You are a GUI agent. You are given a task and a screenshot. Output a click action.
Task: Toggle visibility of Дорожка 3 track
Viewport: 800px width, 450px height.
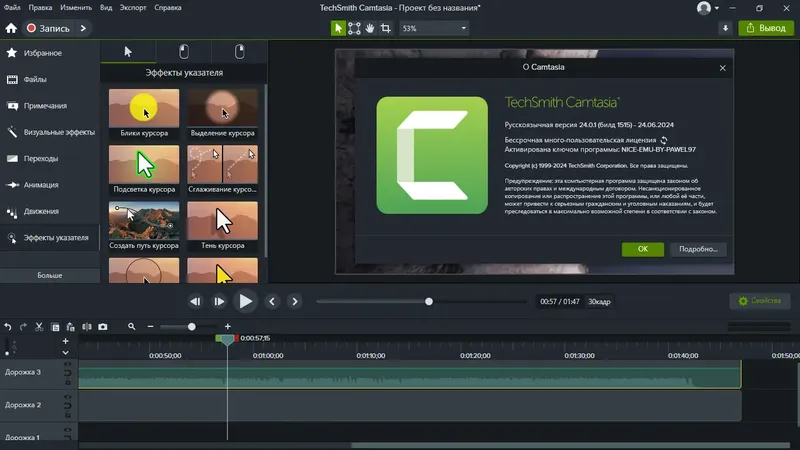[67, 364]
